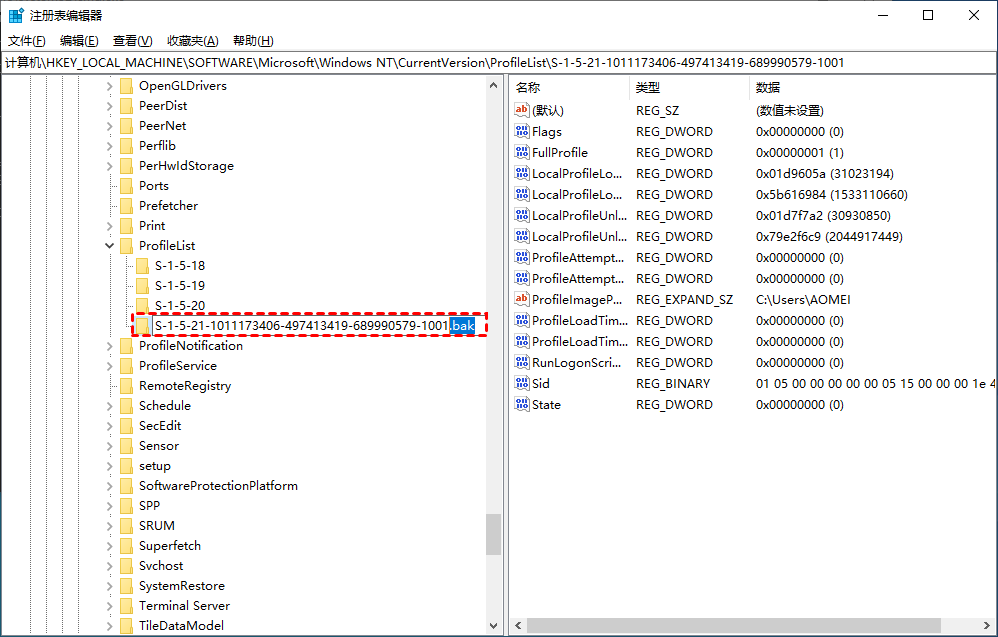
Task: Select the SystemRestore tree entry
Action: (181, 586)
